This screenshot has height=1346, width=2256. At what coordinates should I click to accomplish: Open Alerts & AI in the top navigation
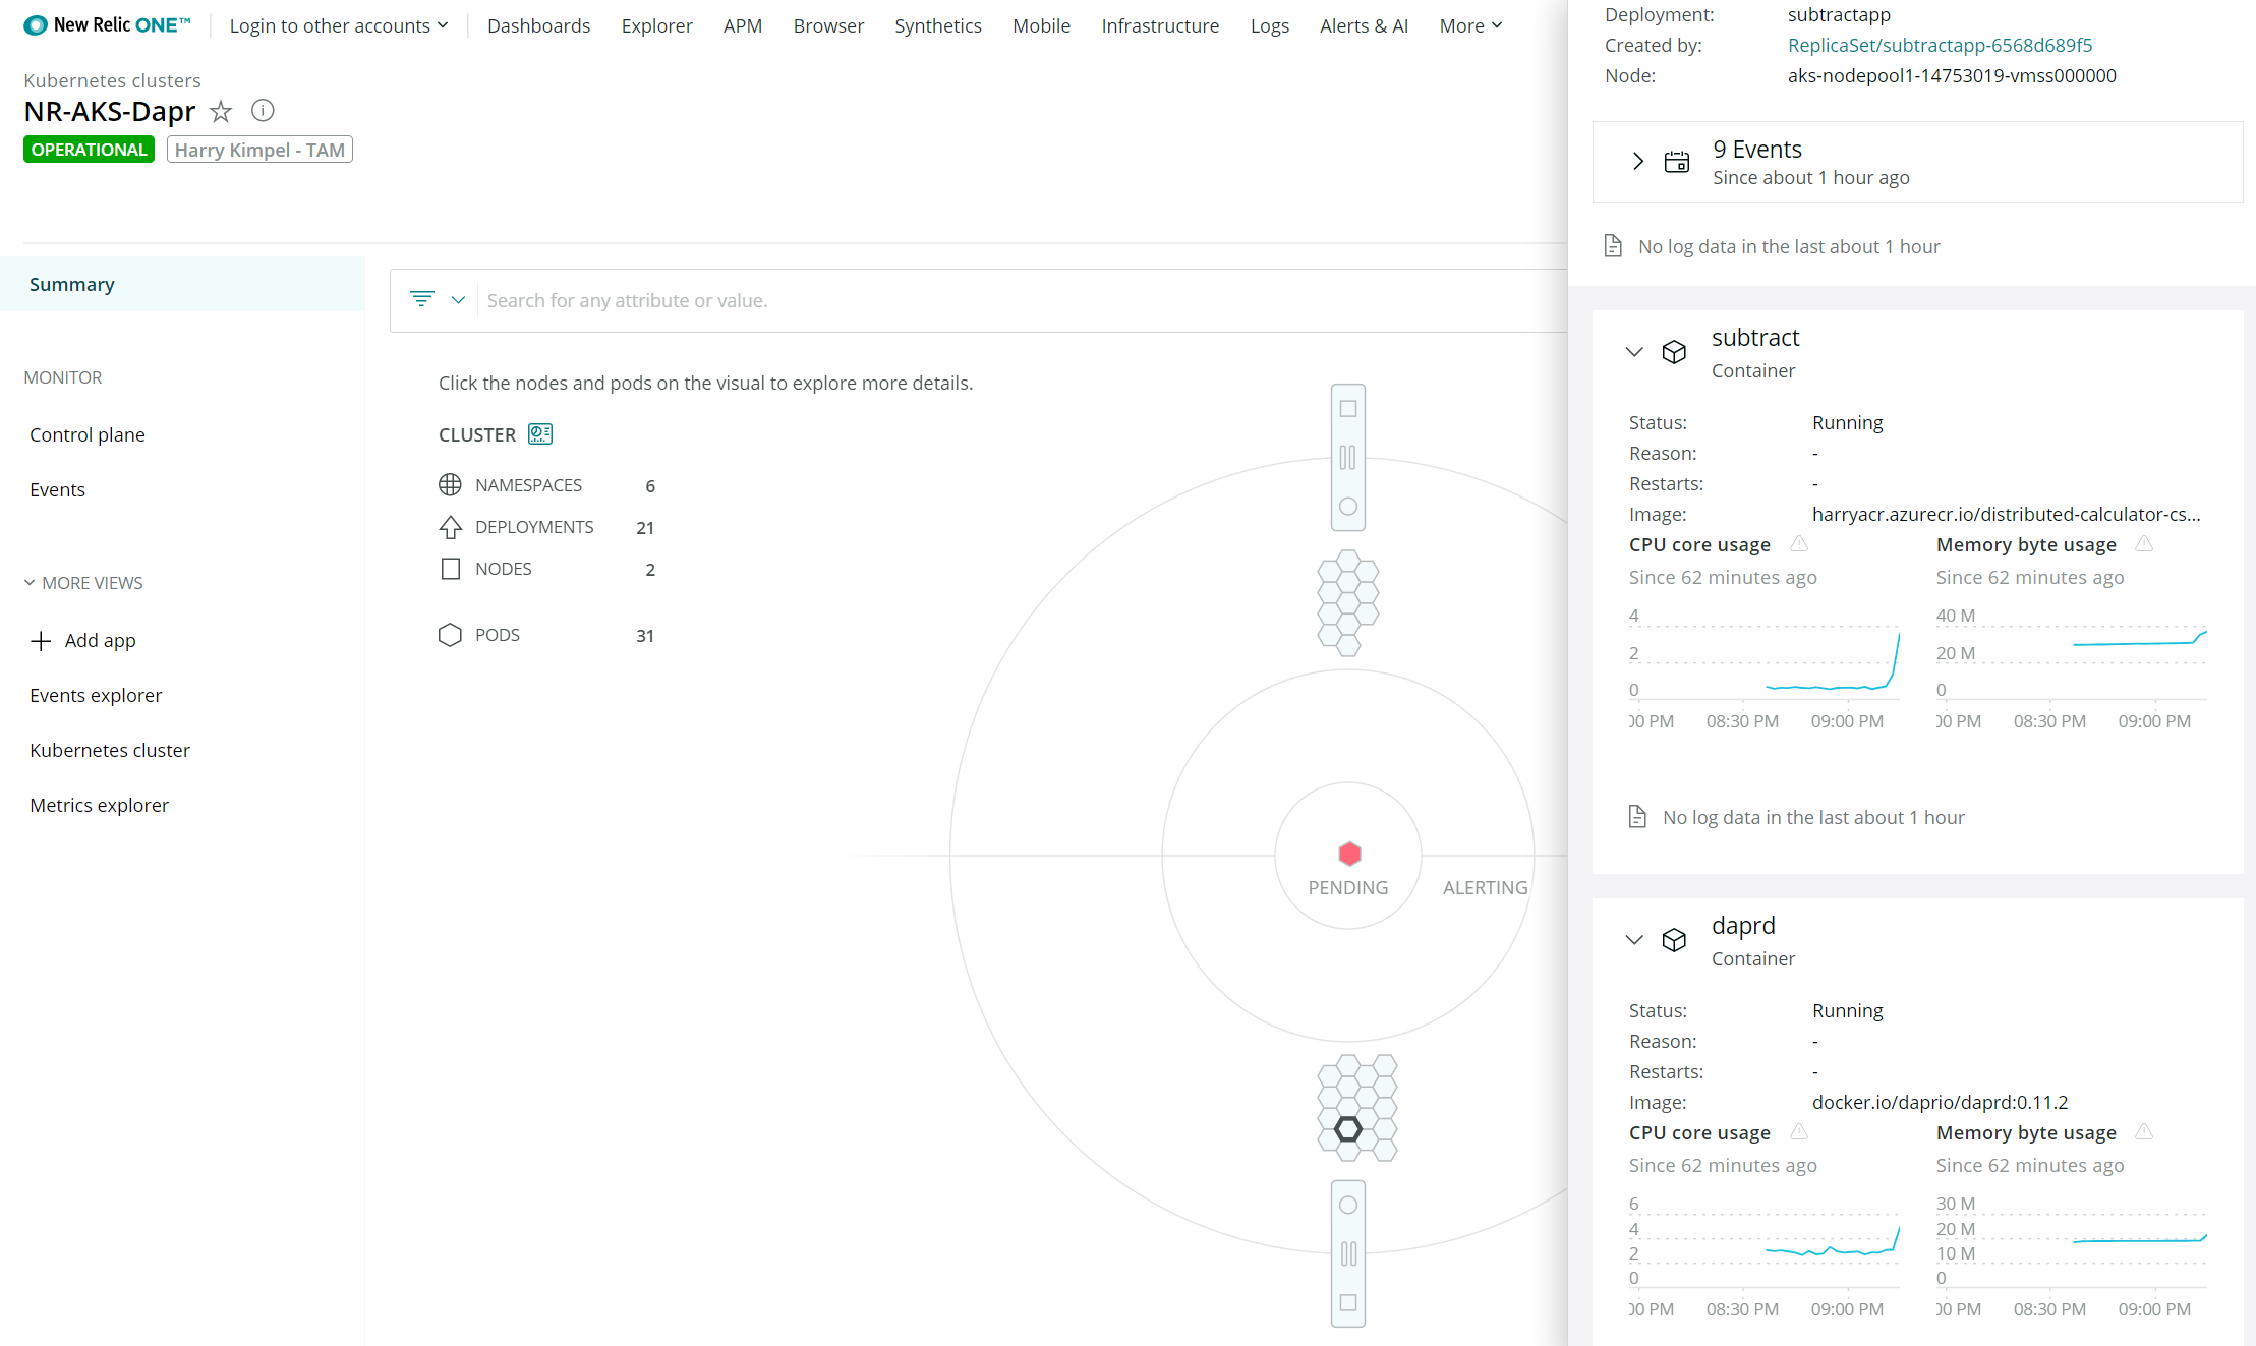pos(1364,26)
